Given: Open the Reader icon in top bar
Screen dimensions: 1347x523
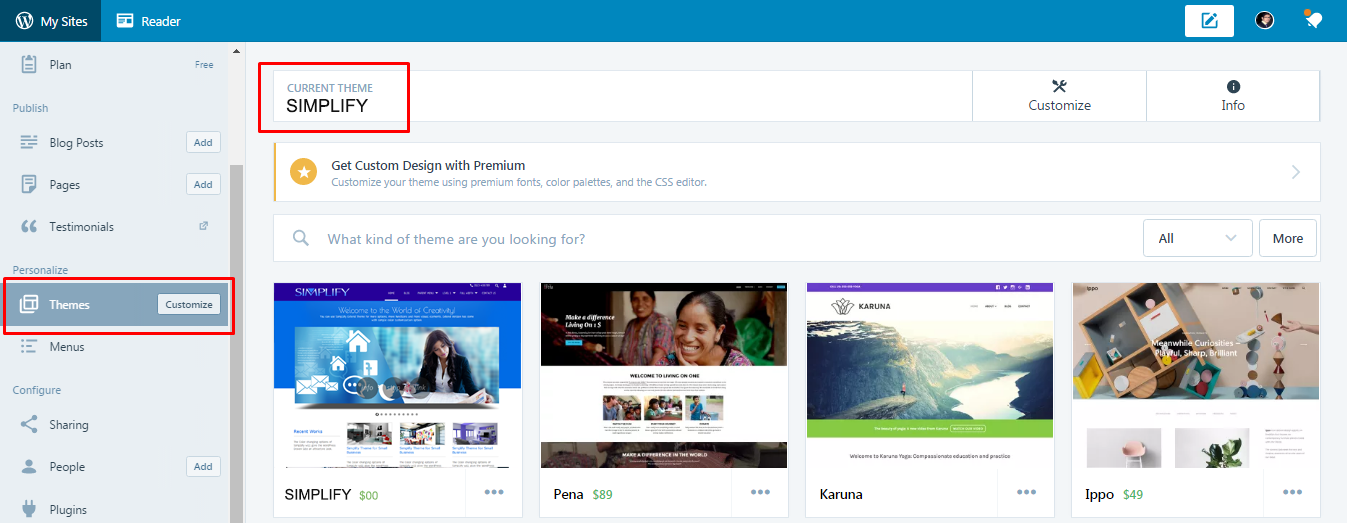Looking at the screenshot, I should 125,20.
